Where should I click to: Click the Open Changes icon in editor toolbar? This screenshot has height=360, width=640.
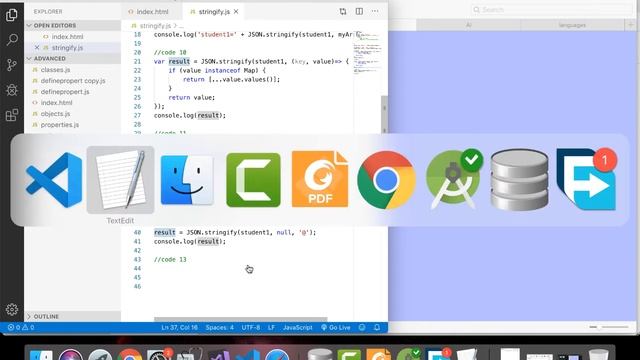tap(343, 12)
